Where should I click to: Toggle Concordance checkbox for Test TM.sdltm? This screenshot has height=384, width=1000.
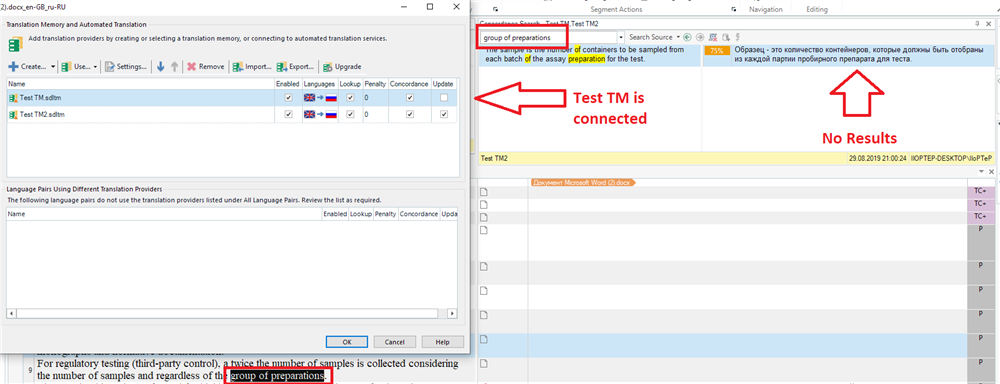pyautogui.click(x=409, y=98)
